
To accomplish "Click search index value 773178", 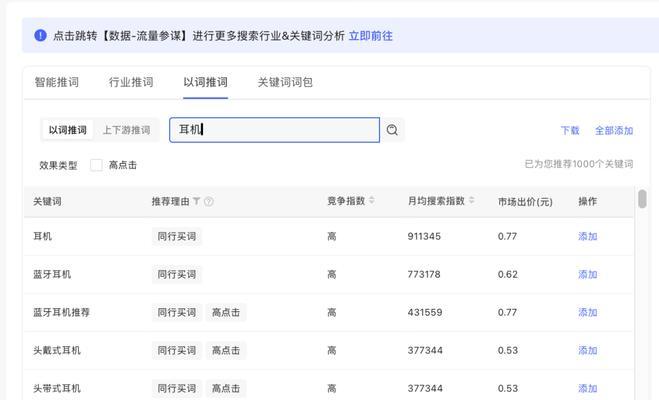I will click(x=424, y=275).
